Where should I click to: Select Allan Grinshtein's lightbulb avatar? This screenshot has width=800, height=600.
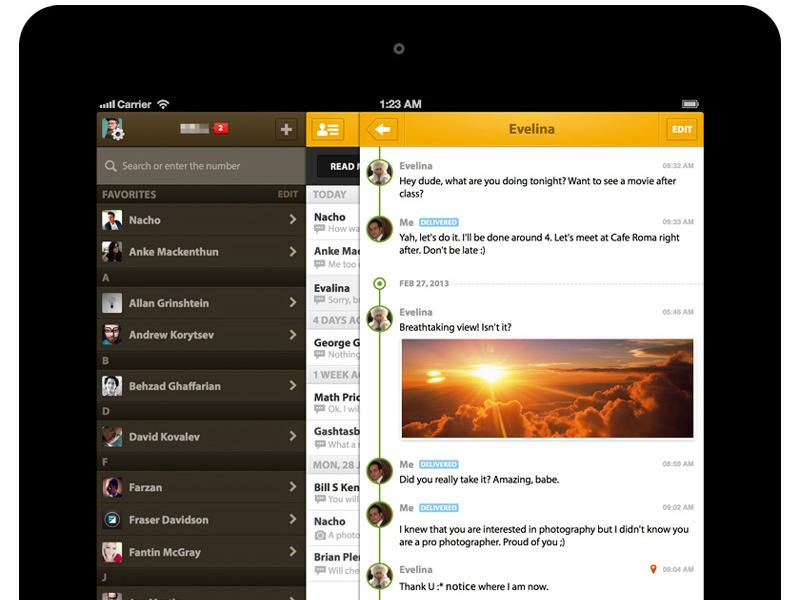tap(112, 303)
